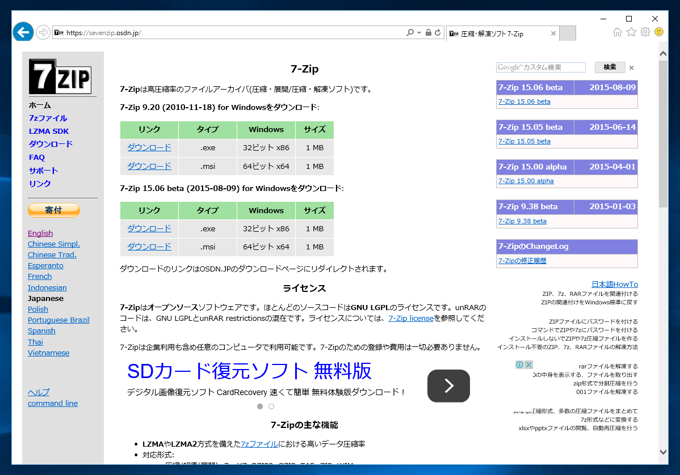
Task: Open the 7-Zip 9.38 beta news link
Action: point(522,221)
